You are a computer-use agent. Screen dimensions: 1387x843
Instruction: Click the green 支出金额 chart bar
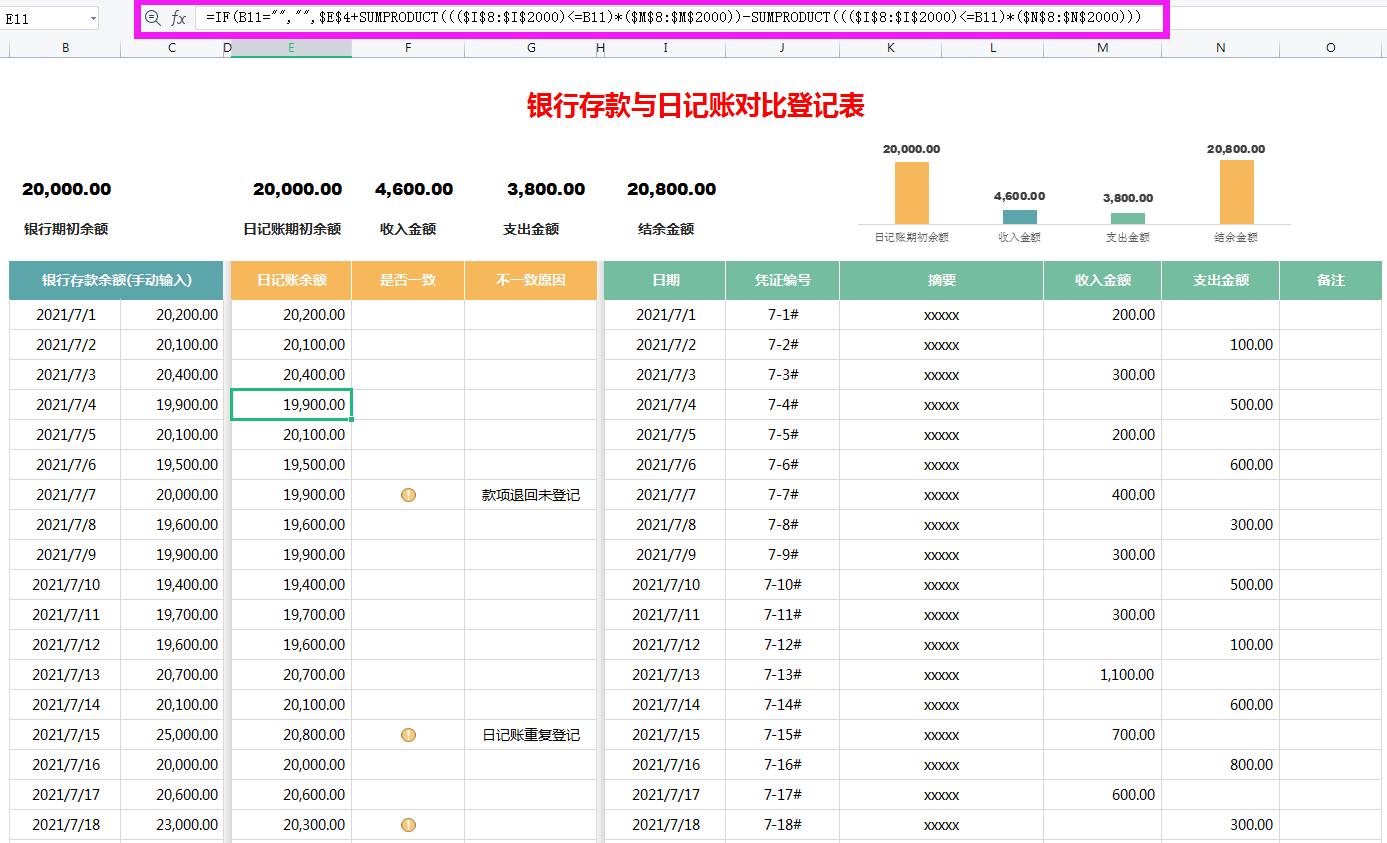coord(1129,218)
